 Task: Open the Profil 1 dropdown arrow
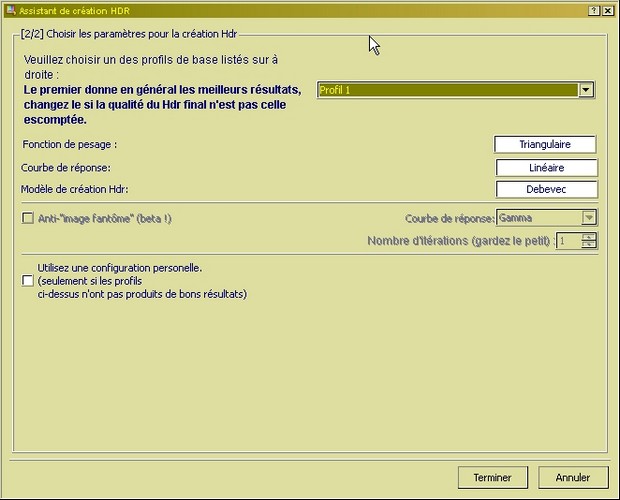pyautogui.click(x=587, y=90)
